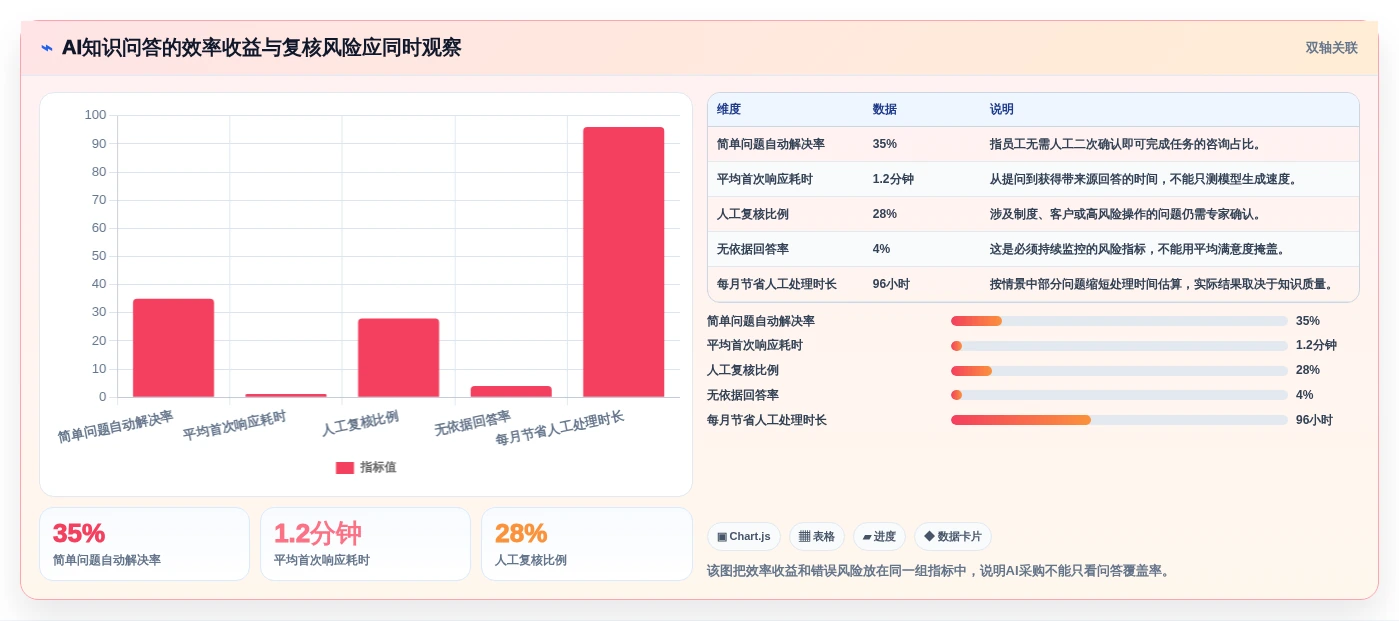Viewport: 1399px width, 621px height.
Task: Click x-axis label 人工复核比例 under chart
Action: click(361, 423)
